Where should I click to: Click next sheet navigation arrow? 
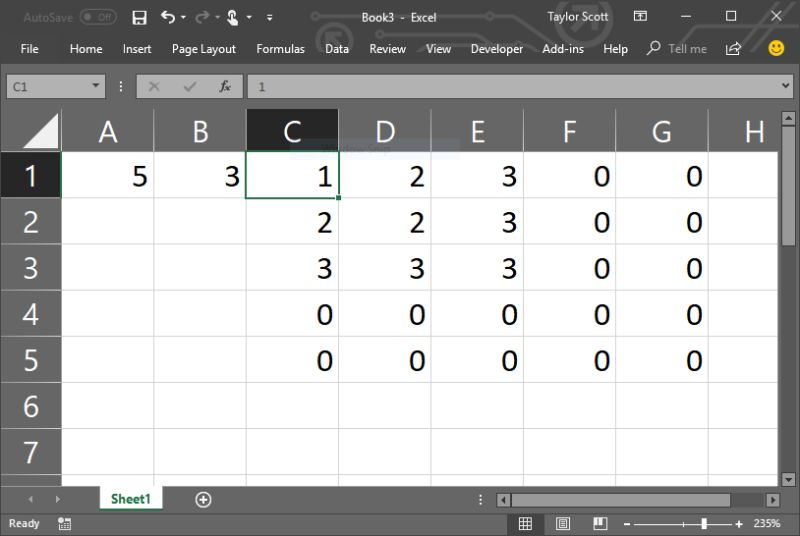point(57,499)
